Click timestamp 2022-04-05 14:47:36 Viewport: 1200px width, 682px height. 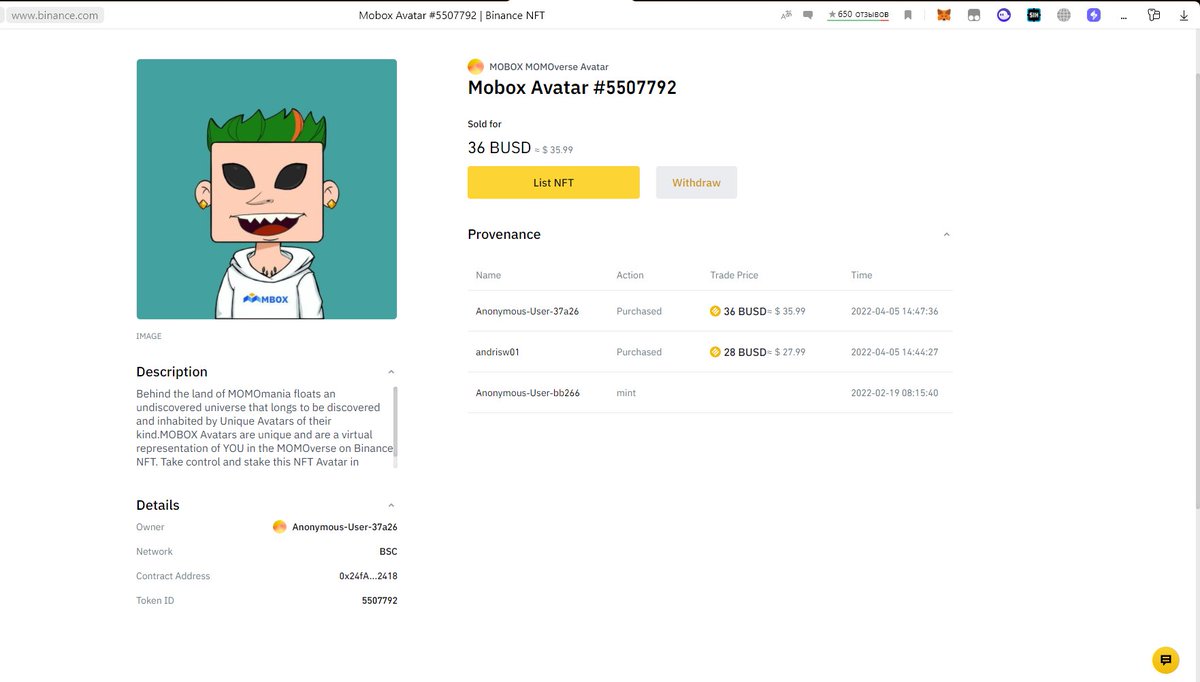[894, 311]
